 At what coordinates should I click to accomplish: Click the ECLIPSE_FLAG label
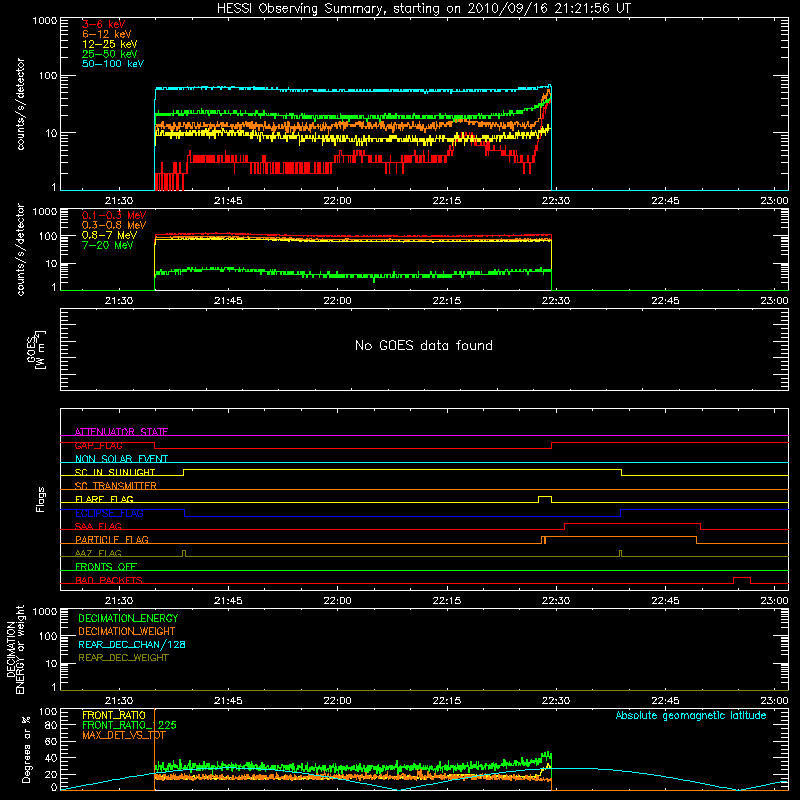point(109,513)
